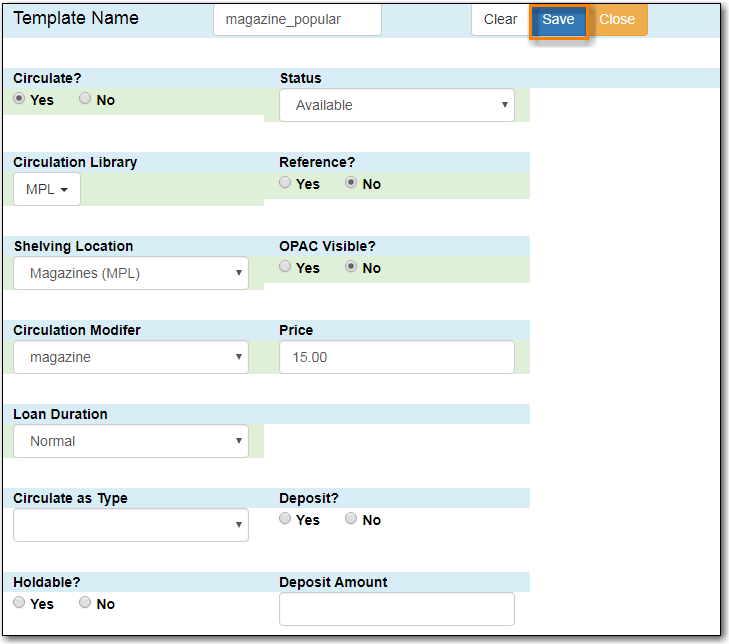This screenshot has height=644, width=729.
Task: Expand the Shelving Location dropdown
Action: (131, 273)
